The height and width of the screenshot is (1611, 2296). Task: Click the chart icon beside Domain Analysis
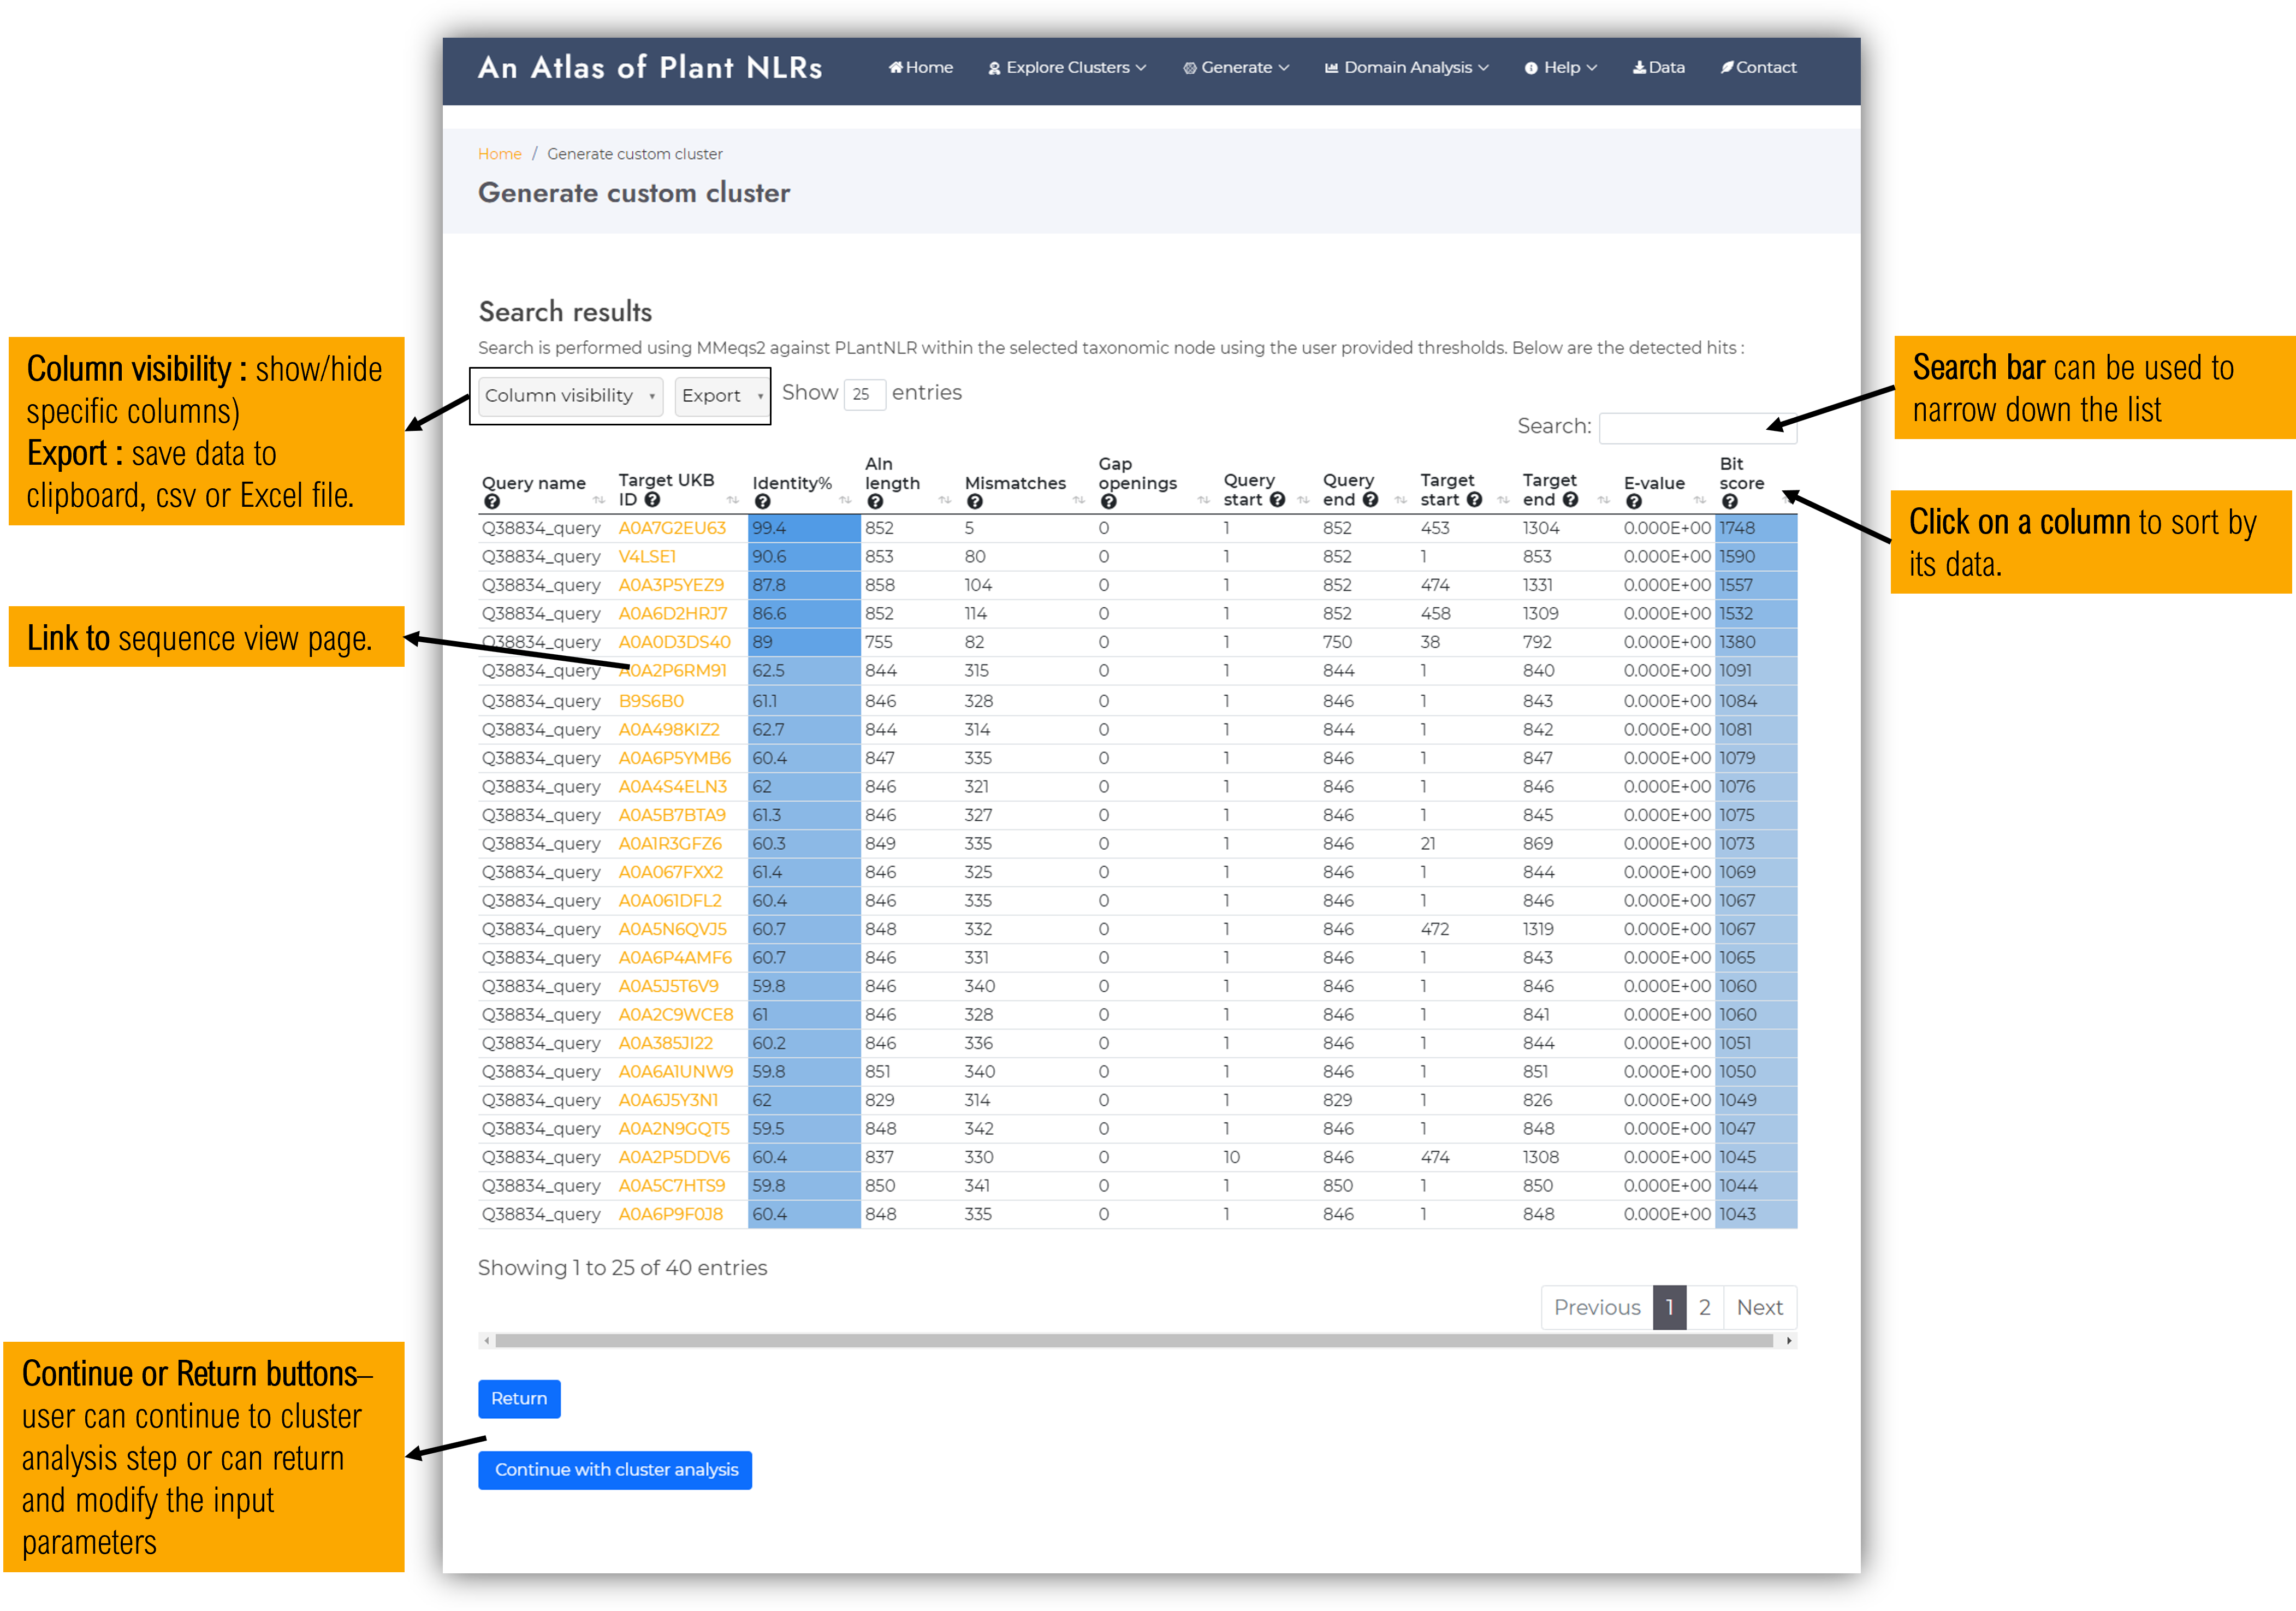[x=1332, y=67]
